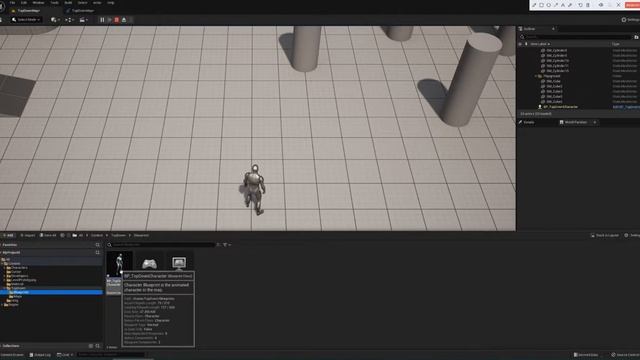The height and width of the screenshot is (360, 640).
Task: Open the Tools menu
Action: [54, 2]
